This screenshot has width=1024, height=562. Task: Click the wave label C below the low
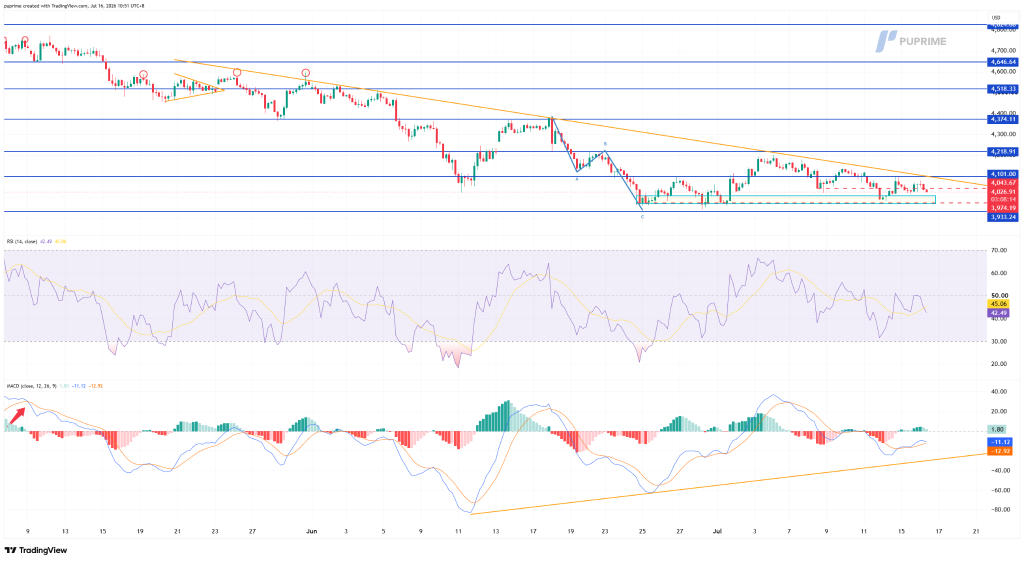pos(642,217)
